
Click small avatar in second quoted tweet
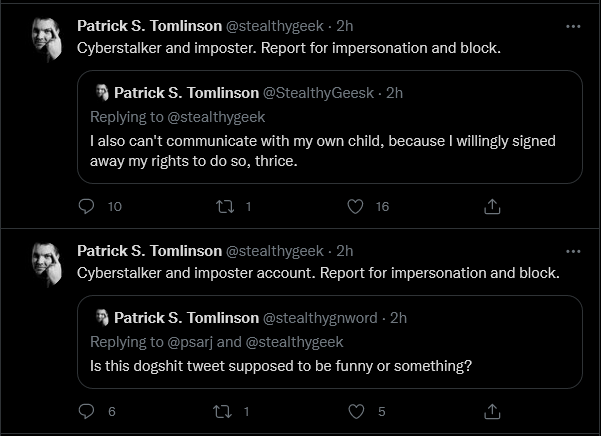[102, 317]
